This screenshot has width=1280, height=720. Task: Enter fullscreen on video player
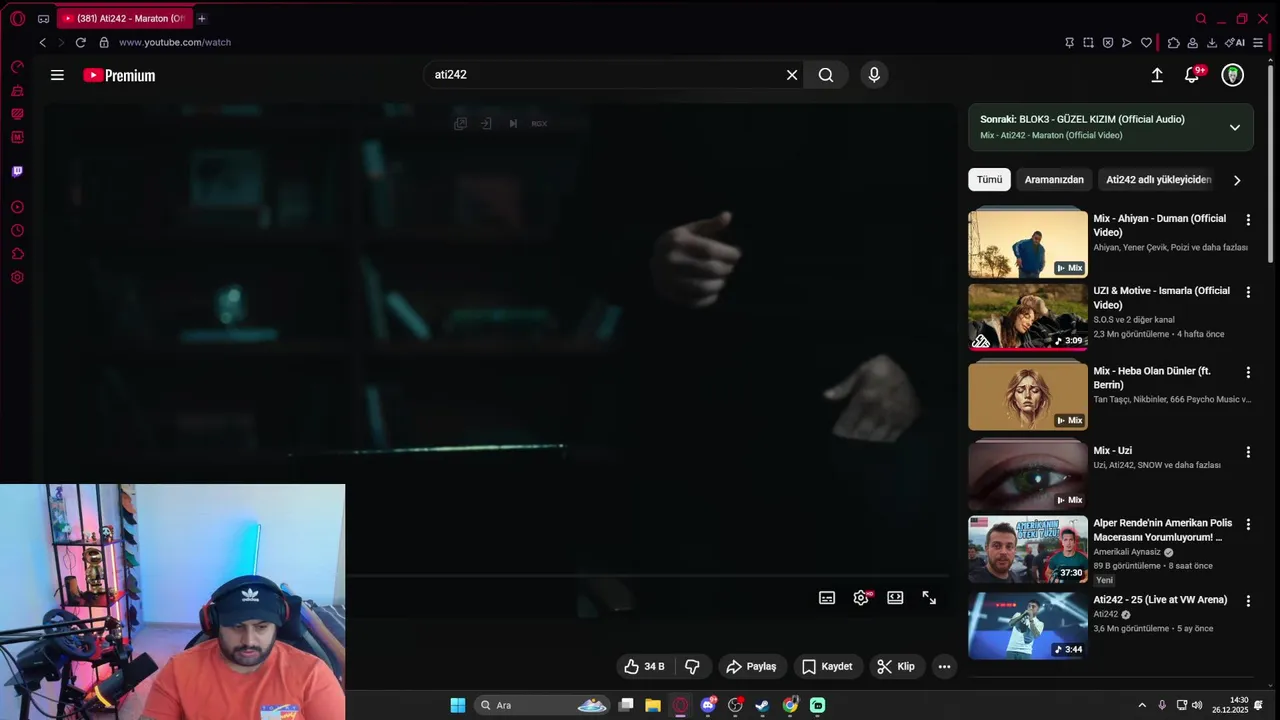pos(929,598)
